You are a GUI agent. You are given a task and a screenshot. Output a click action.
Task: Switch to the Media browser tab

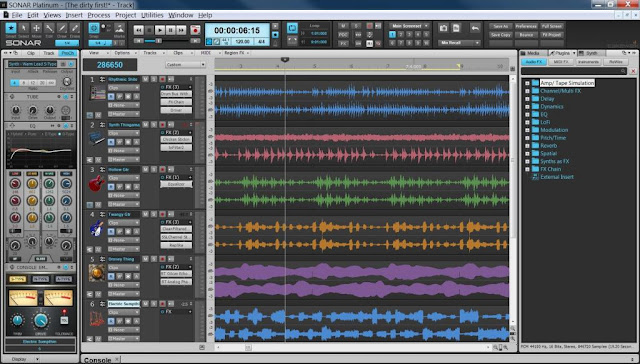pyautogui.click(x=533, y=53)
